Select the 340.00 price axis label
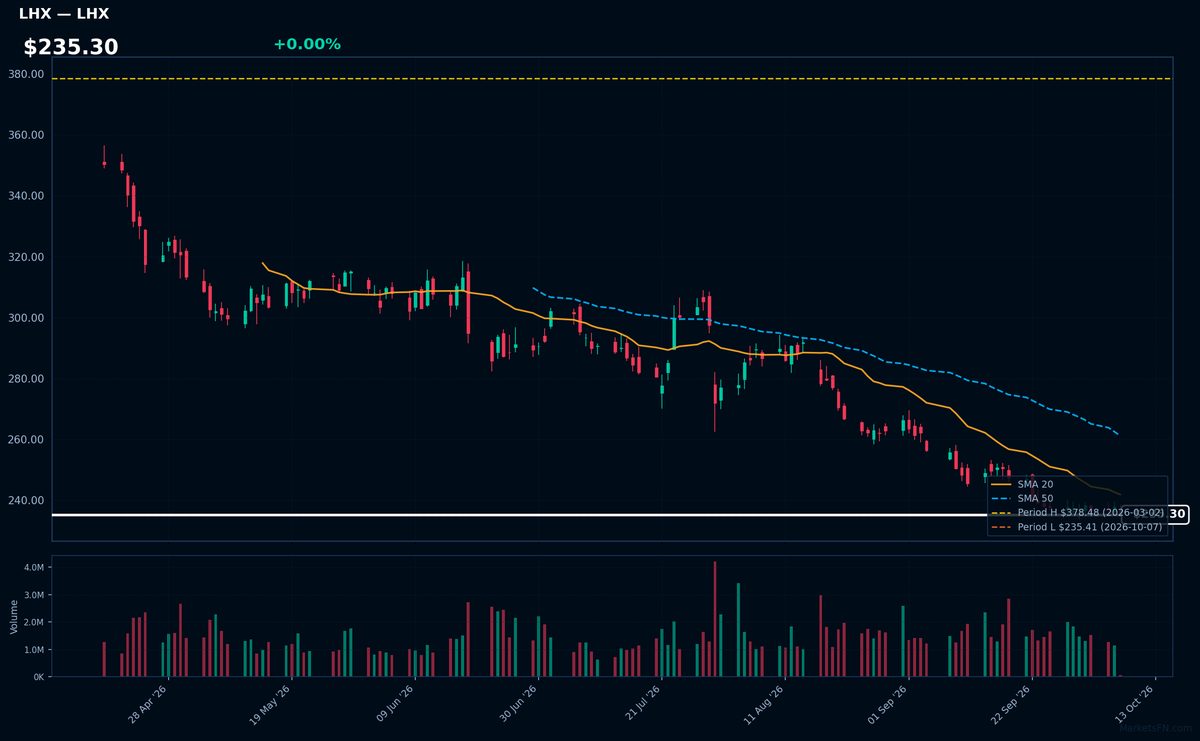The image size is (1200, 741). coord(26,196)
